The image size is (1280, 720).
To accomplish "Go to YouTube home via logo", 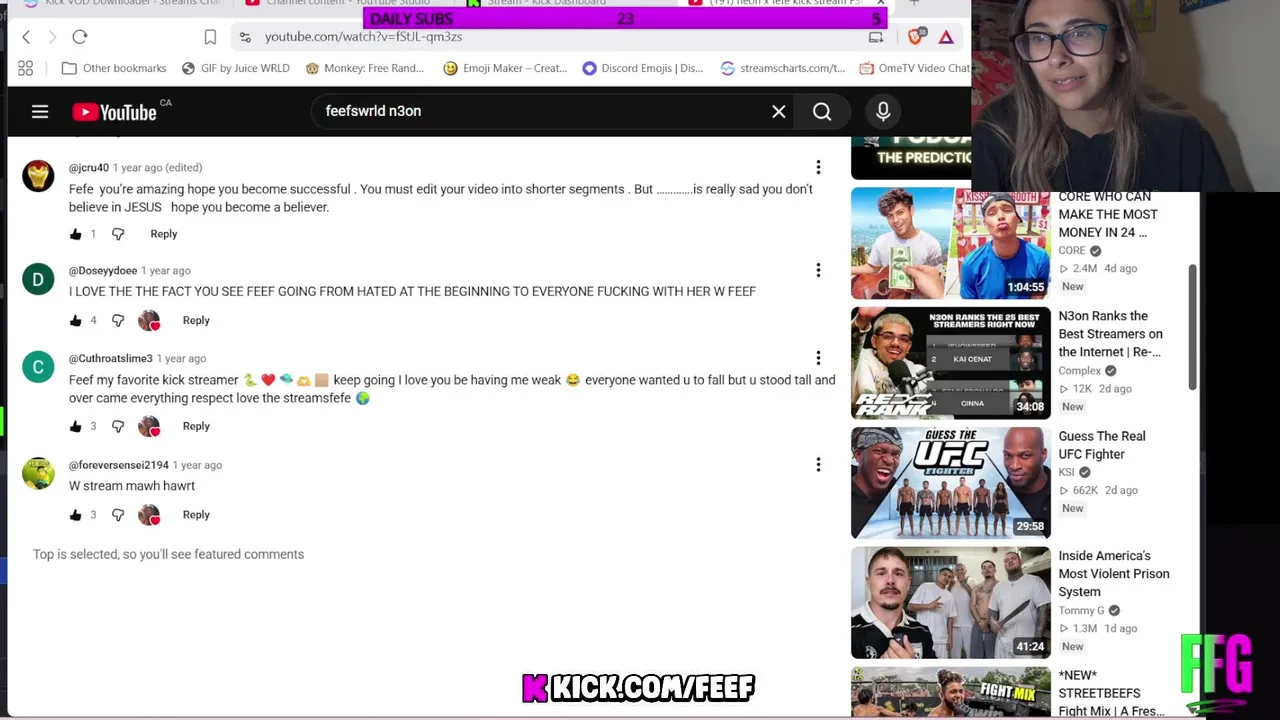I will pyautogui.click(x=115, y=112).
